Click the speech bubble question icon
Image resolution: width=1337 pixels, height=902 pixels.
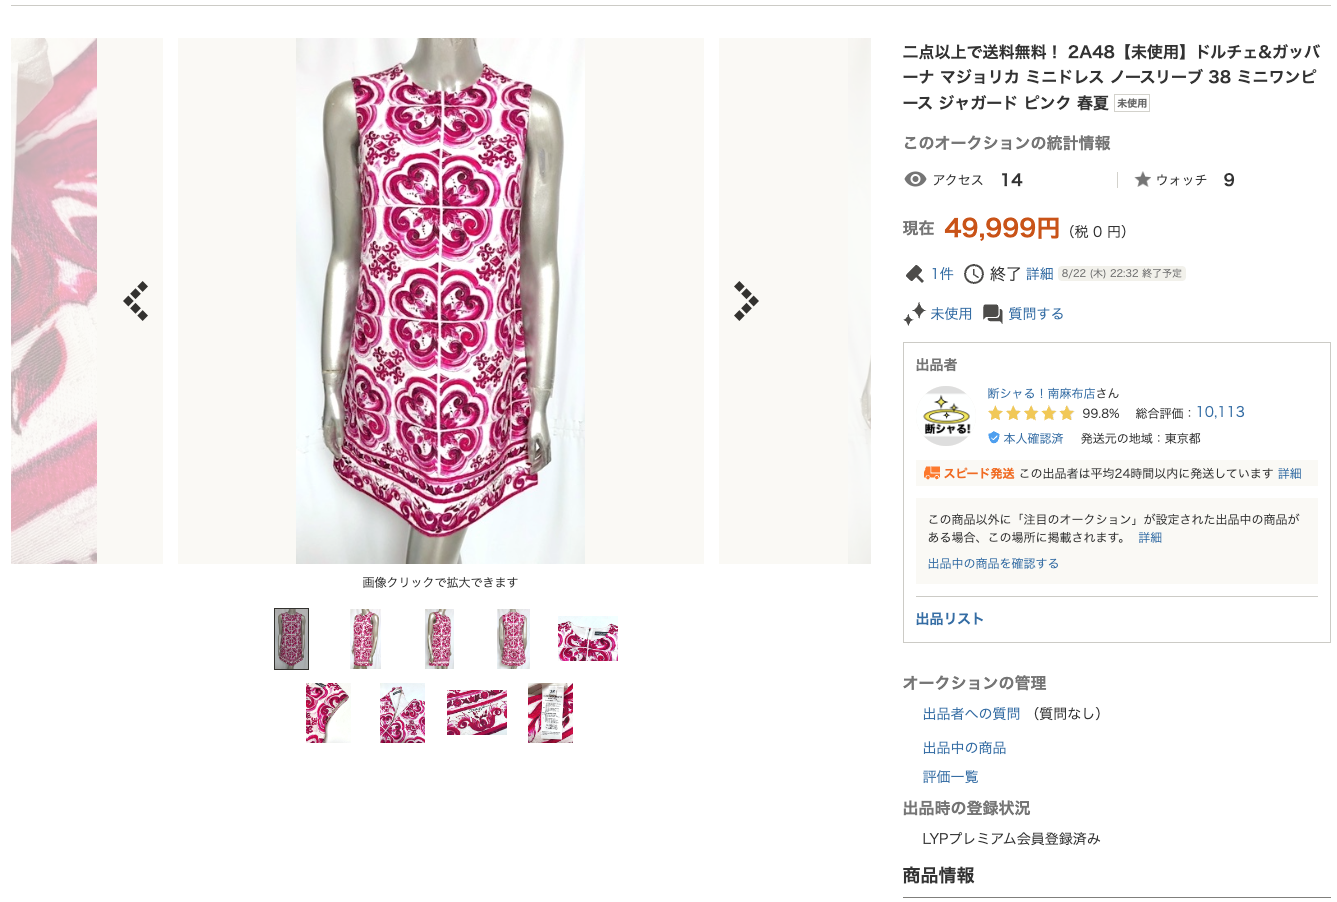pyautogui.click(x=992, y=314)
